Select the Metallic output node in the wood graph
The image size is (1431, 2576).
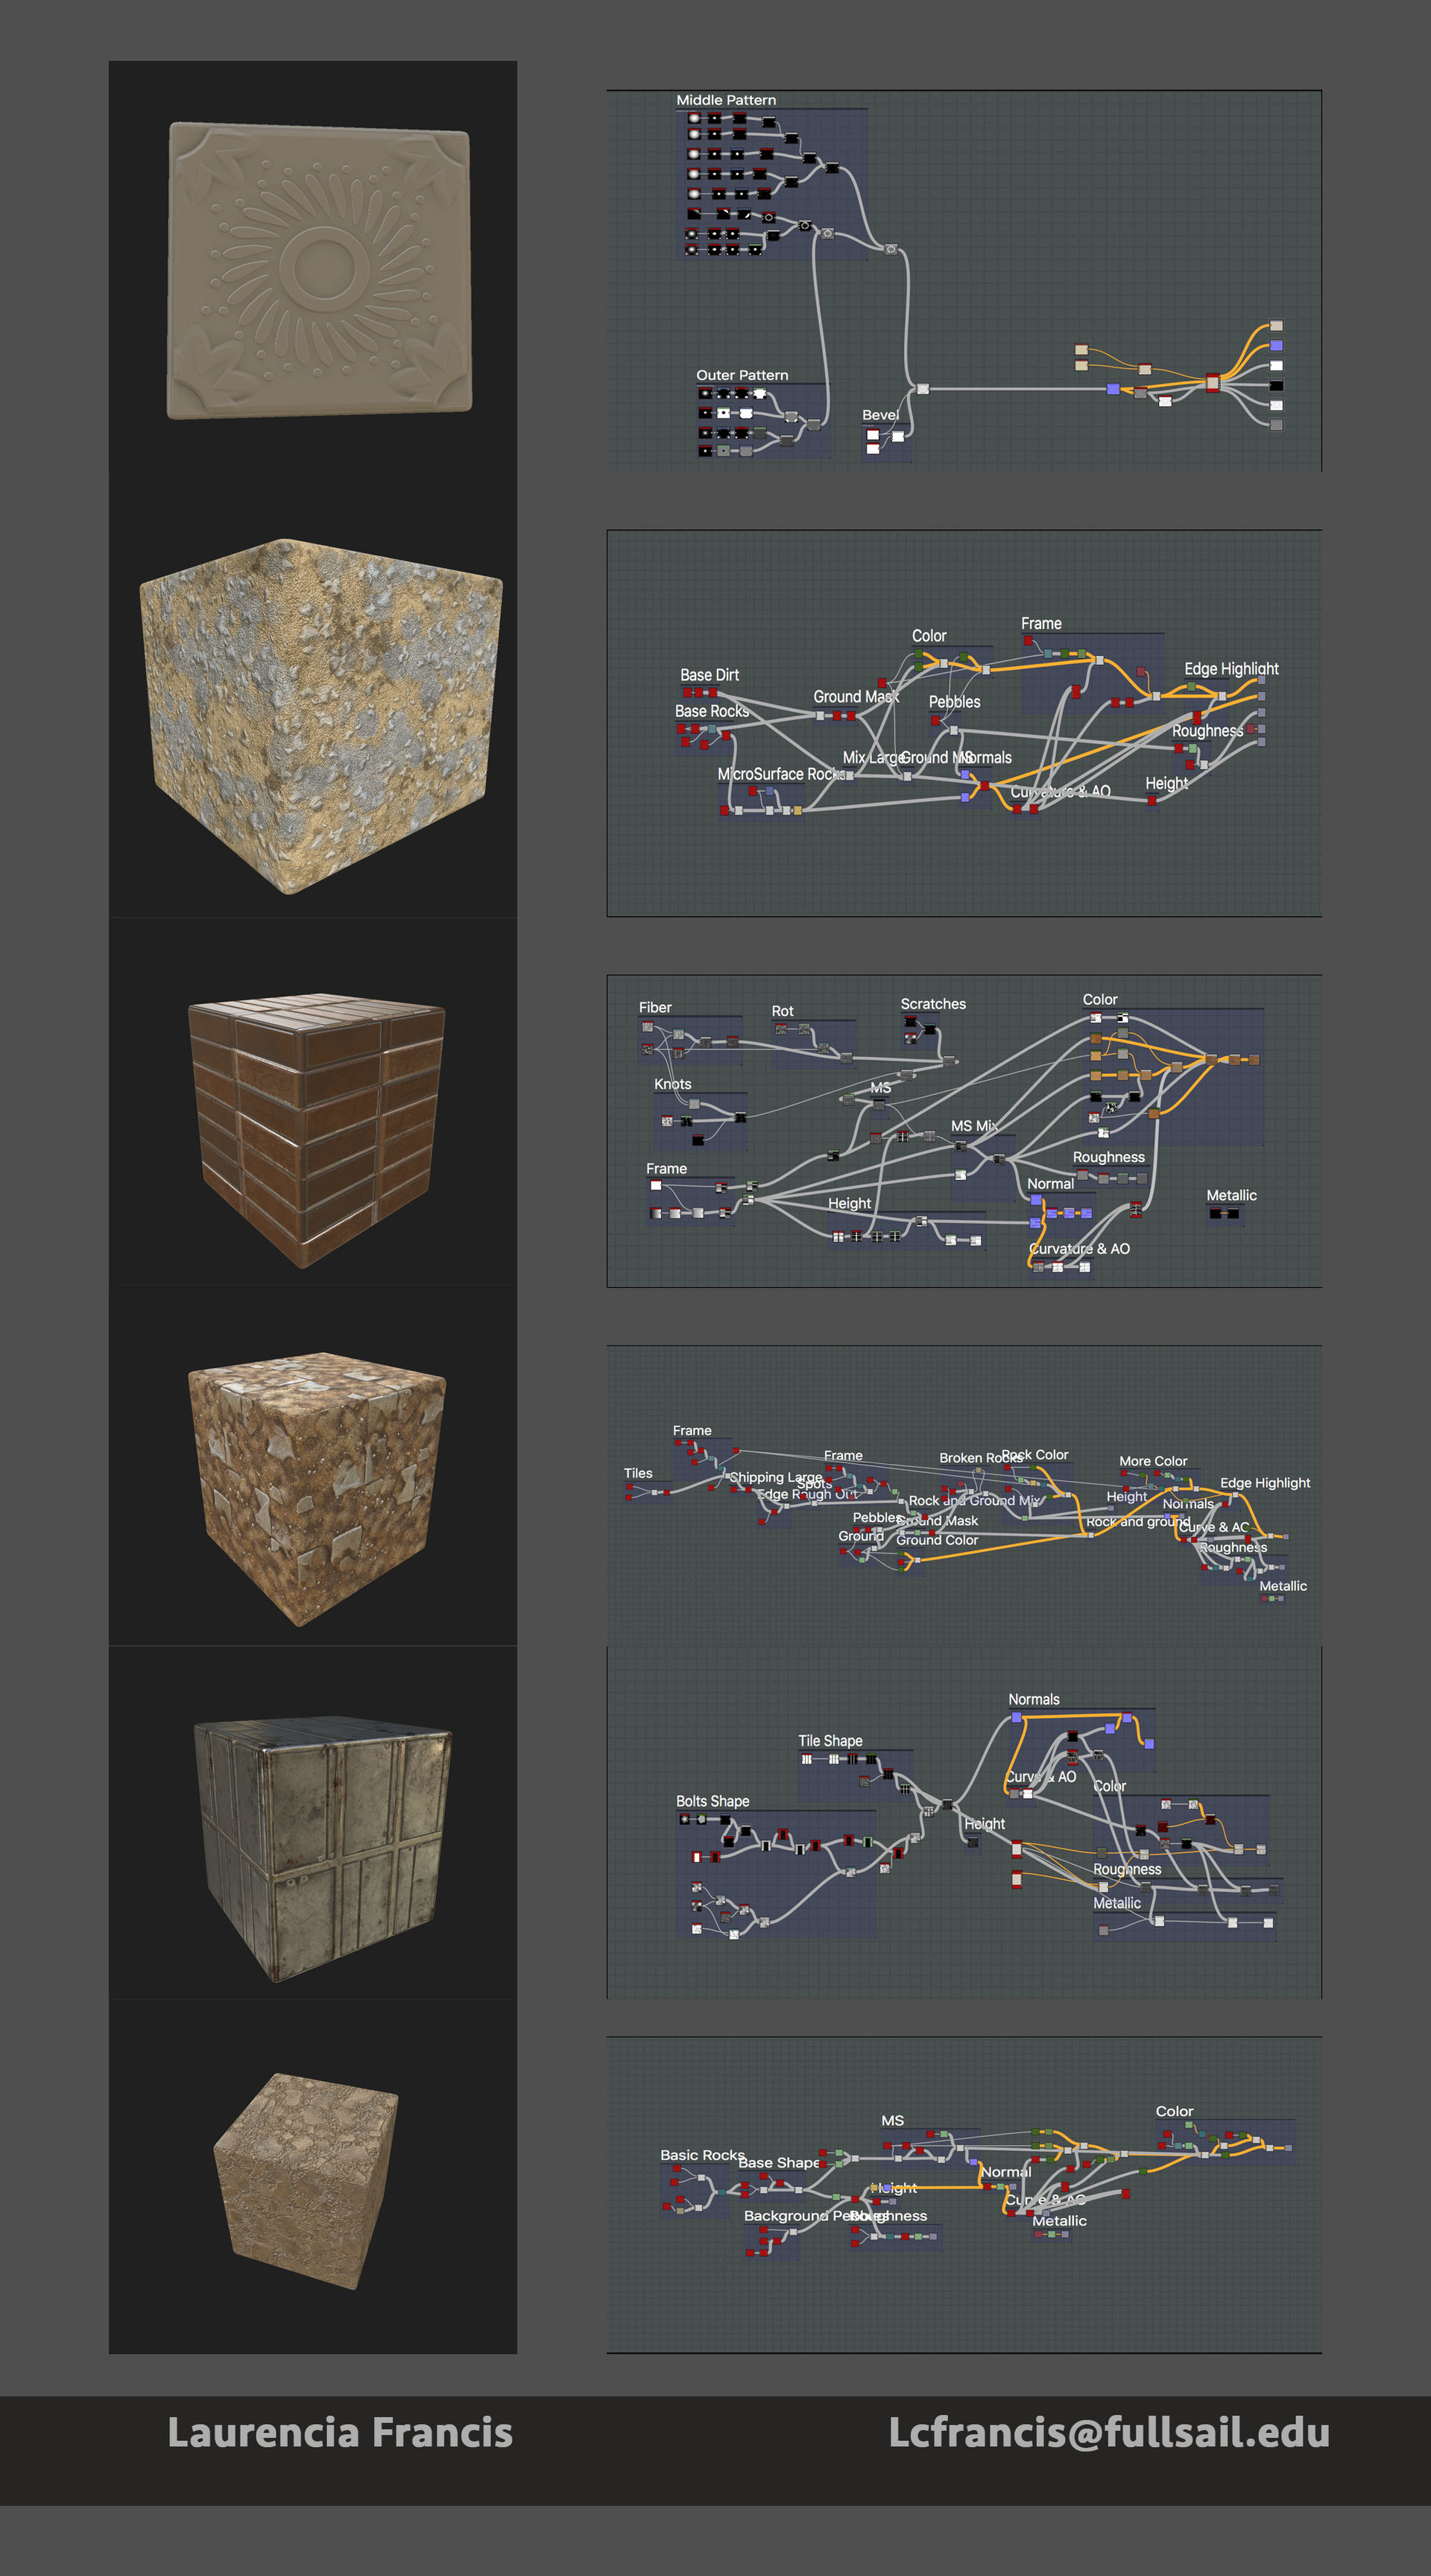[1234, 1213]
